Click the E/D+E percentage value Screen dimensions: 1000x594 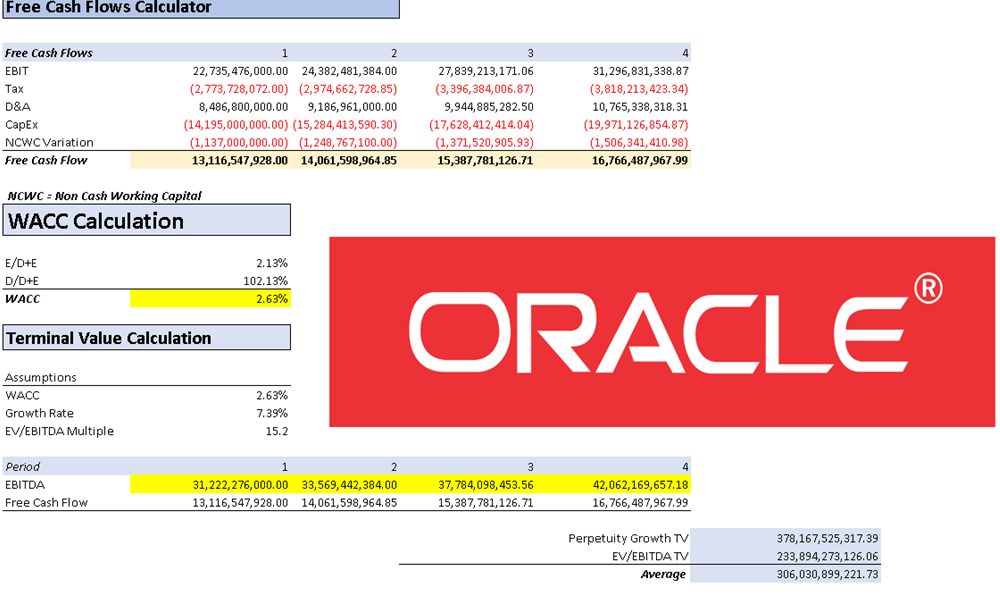(x=273, y=263)
